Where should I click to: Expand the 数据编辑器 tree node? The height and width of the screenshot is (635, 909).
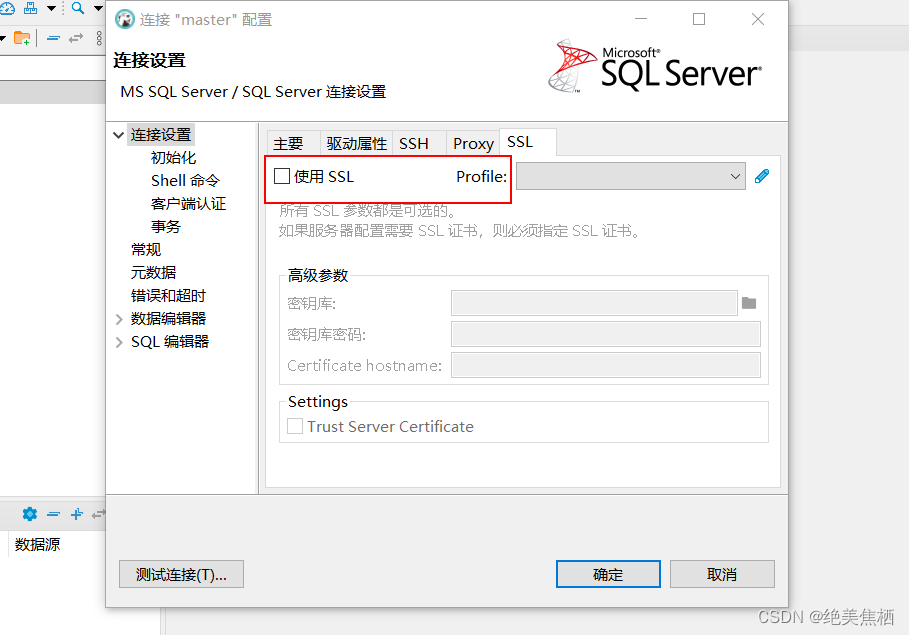click(120, 319)
